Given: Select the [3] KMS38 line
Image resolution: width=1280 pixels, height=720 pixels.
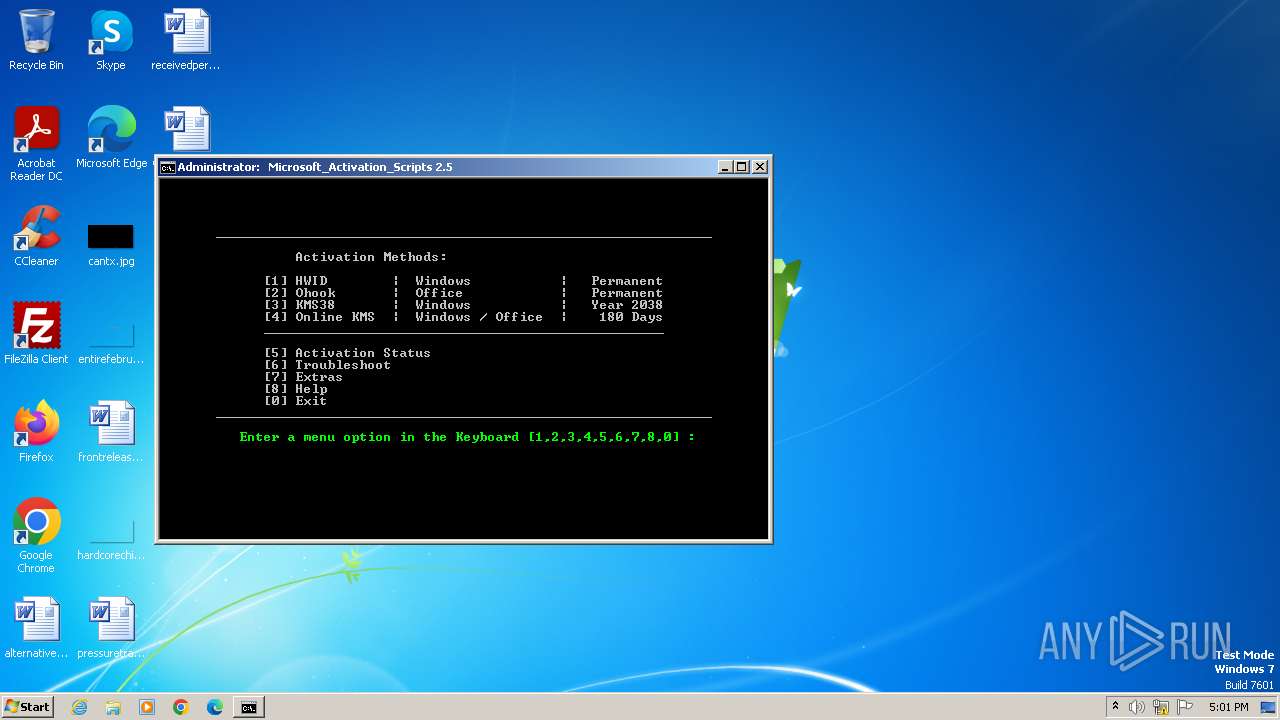Looking at the screenshot, I should coord(464,305).
